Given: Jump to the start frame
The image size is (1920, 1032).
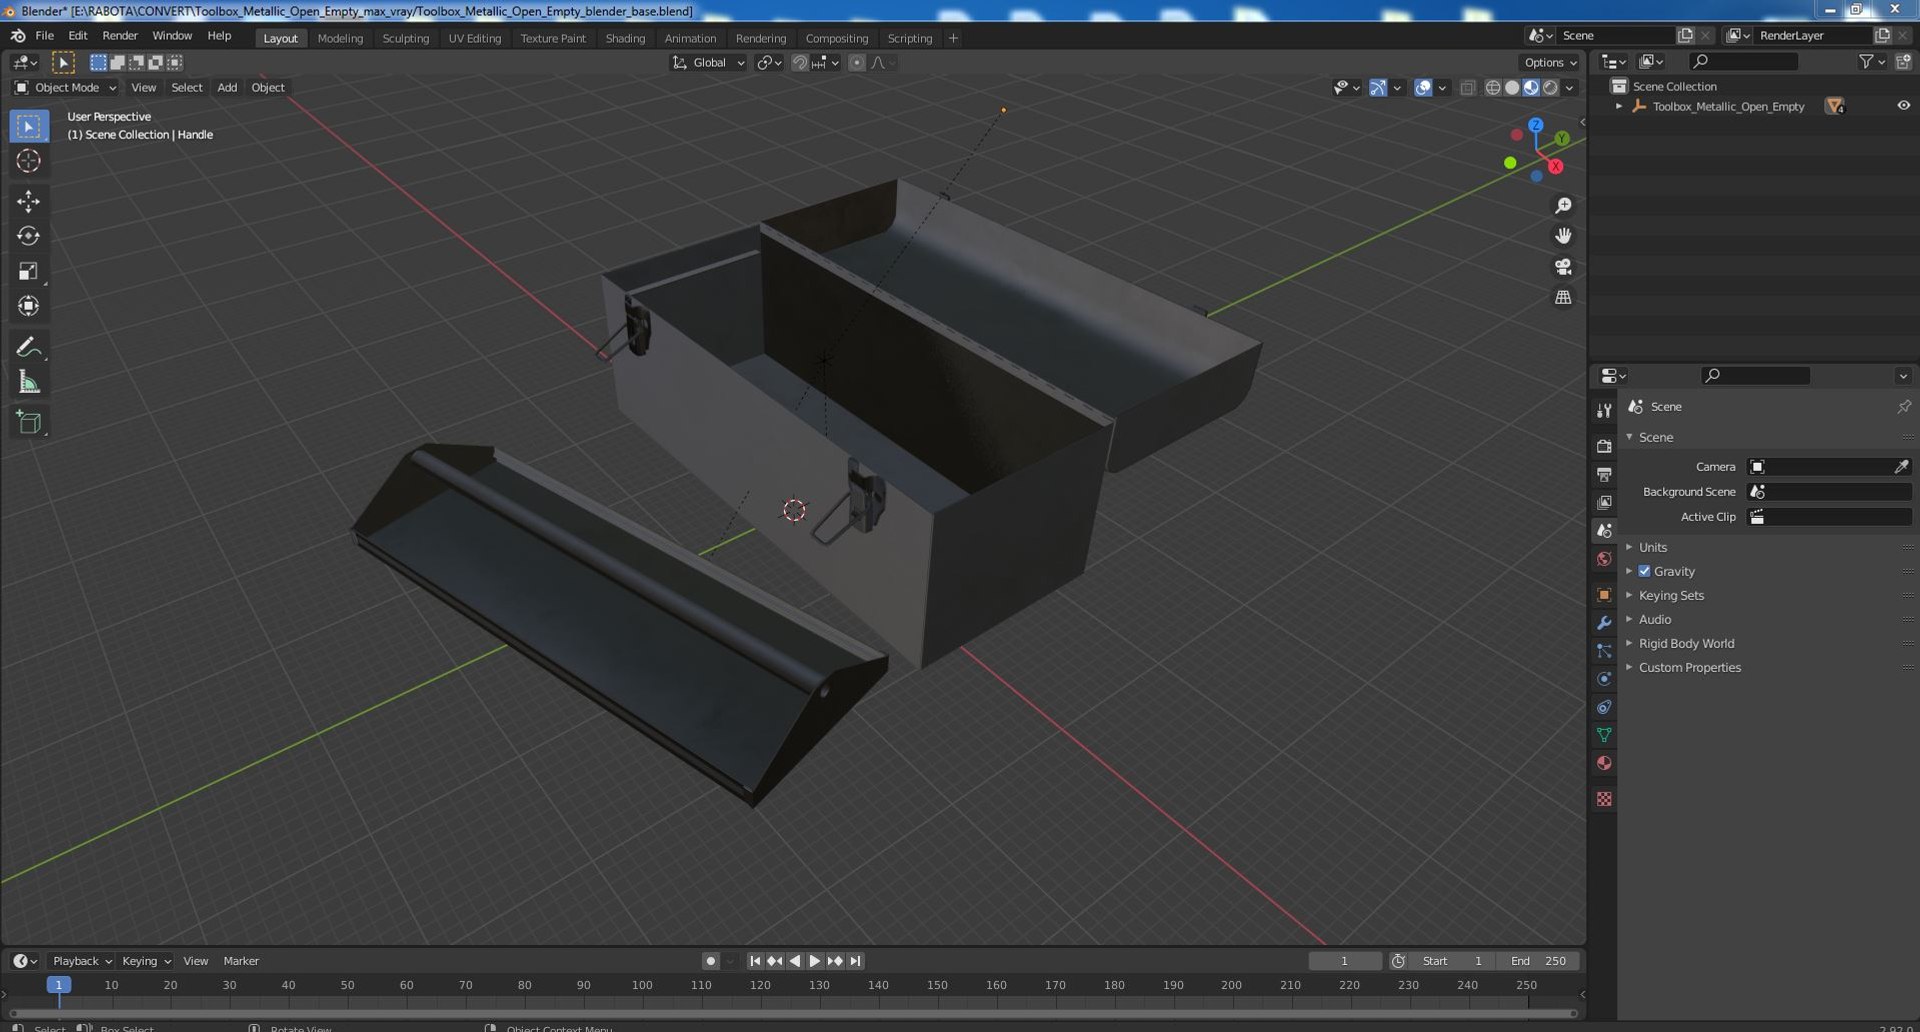Looking at the screenshot, I should point(755,961).
